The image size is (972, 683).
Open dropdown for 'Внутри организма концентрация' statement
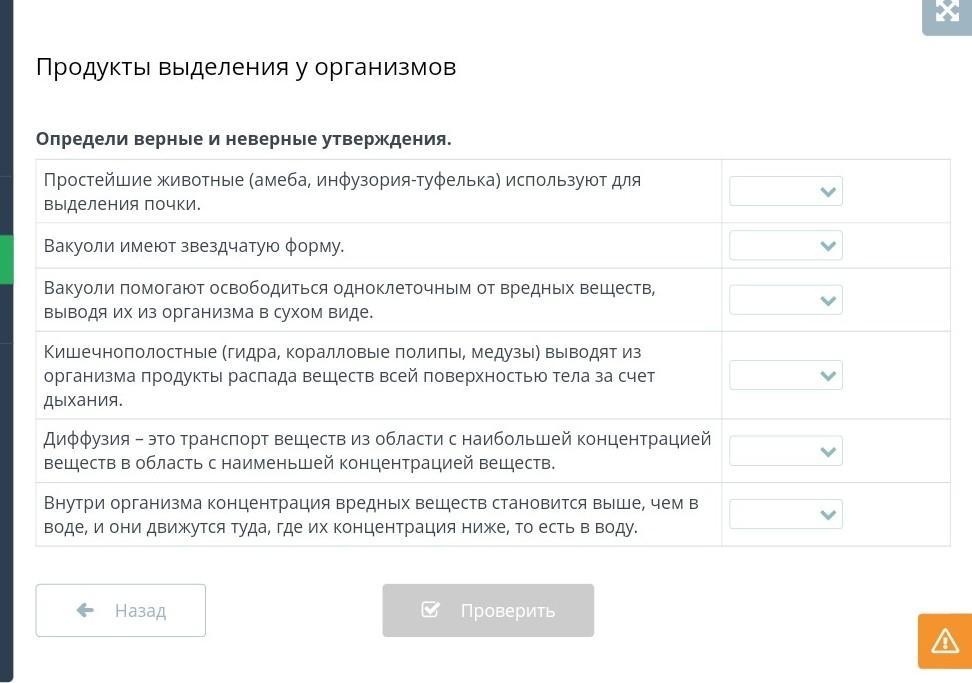point(786,514)
